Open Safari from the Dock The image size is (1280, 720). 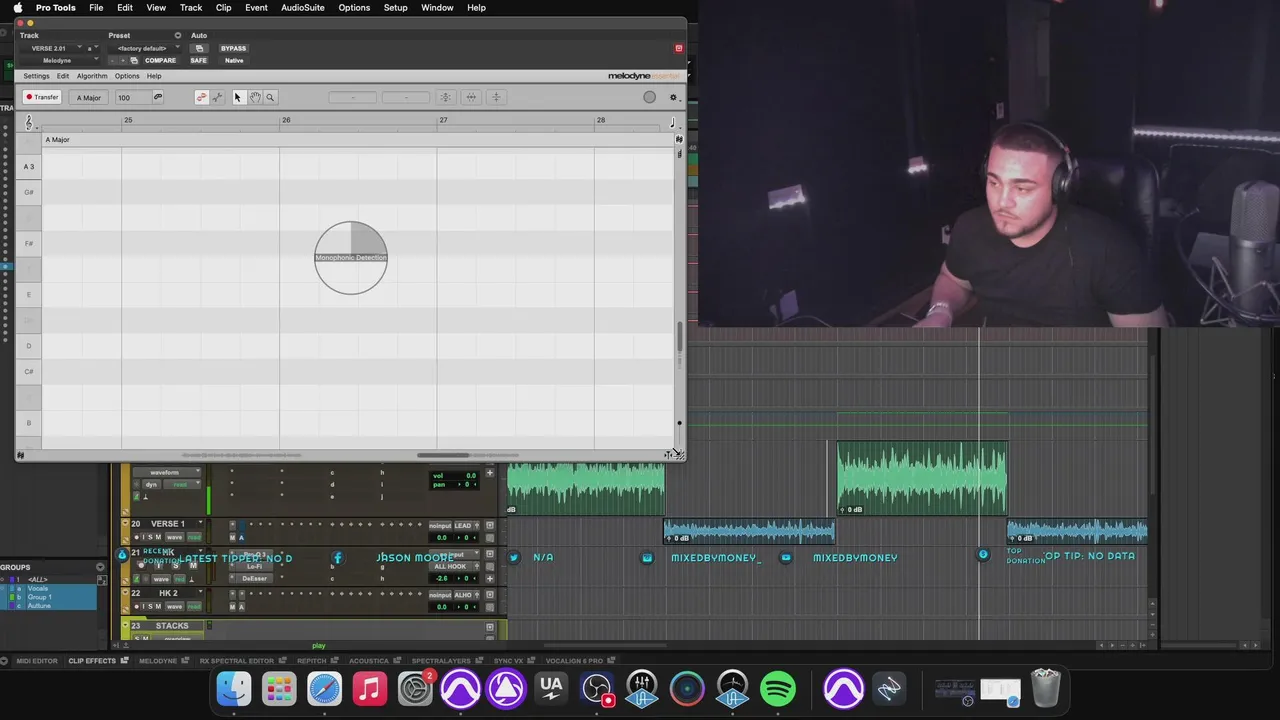coord(324,688)
